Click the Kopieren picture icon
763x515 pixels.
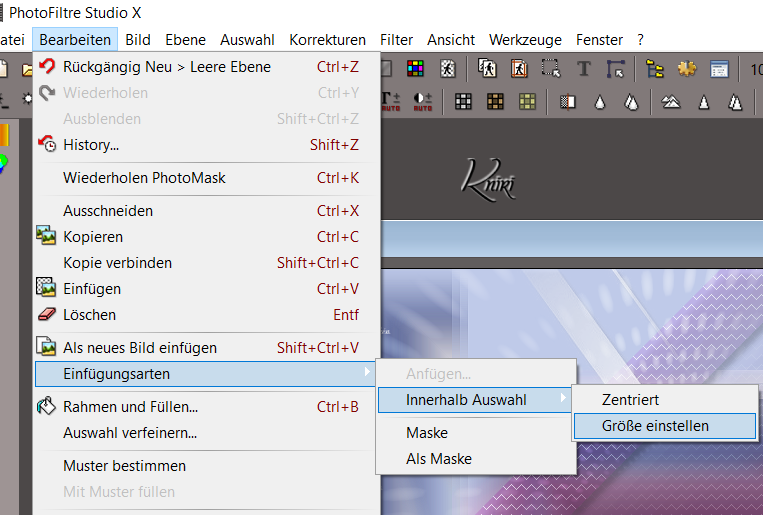pos(46,236)
